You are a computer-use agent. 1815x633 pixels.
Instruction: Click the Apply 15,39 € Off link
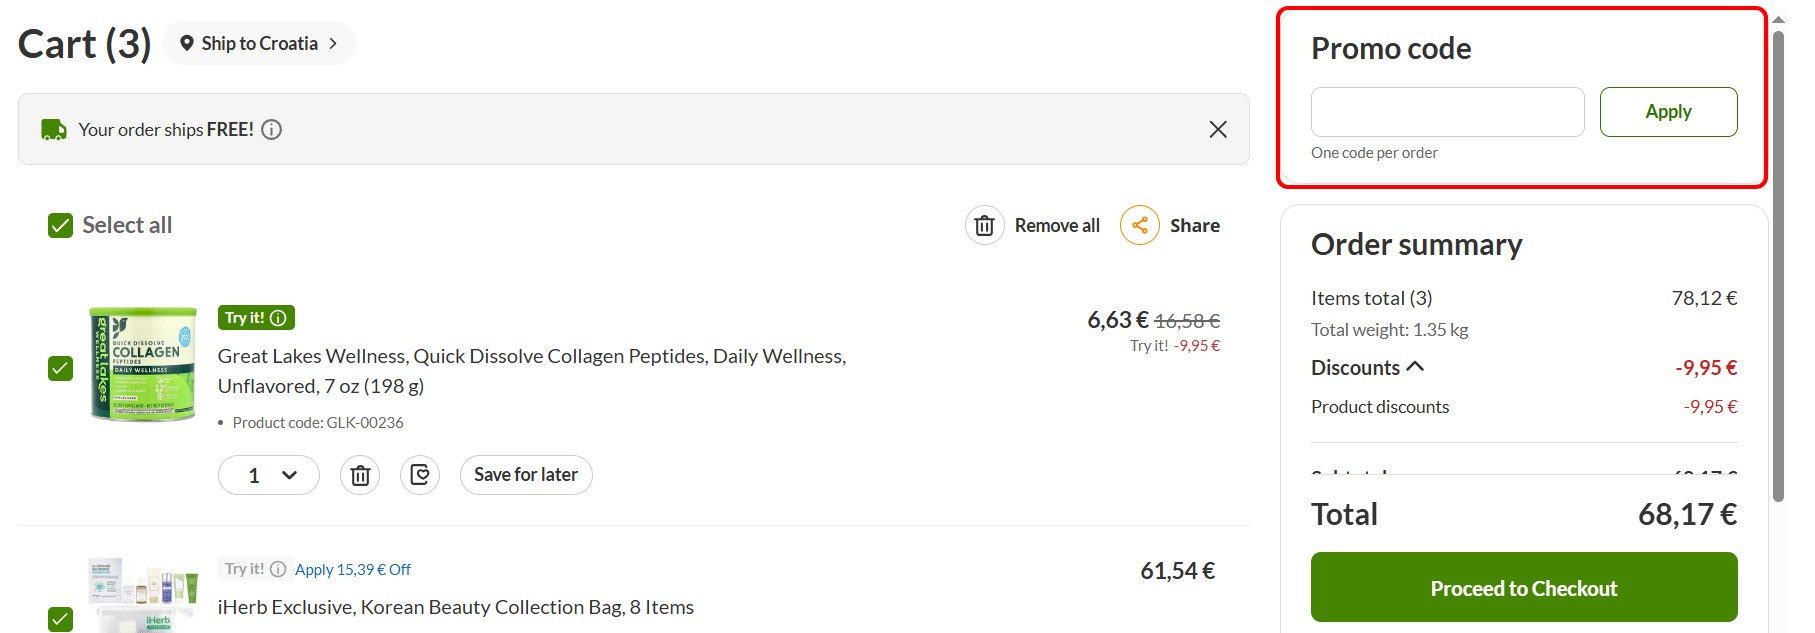point(353,569)
